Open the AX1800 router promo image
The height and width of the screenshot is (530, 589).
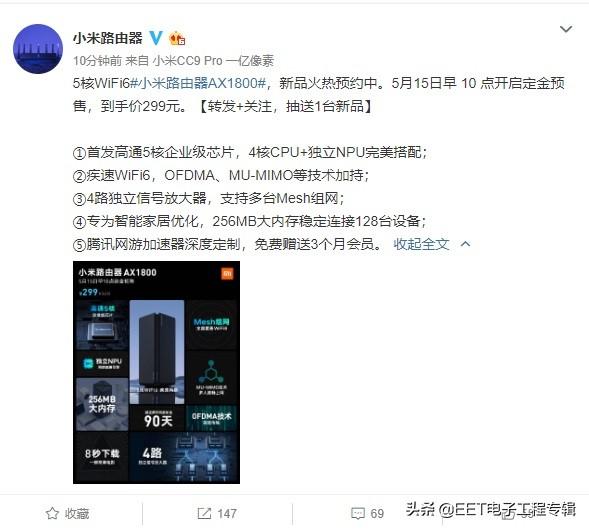(x=156, y=372)
